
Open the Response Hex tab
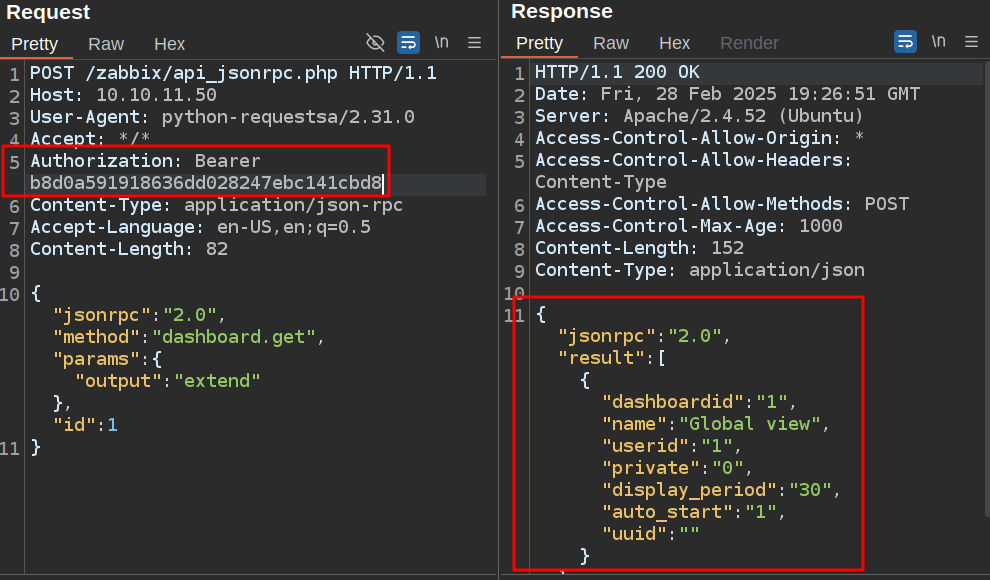click(x=675, y=43)
